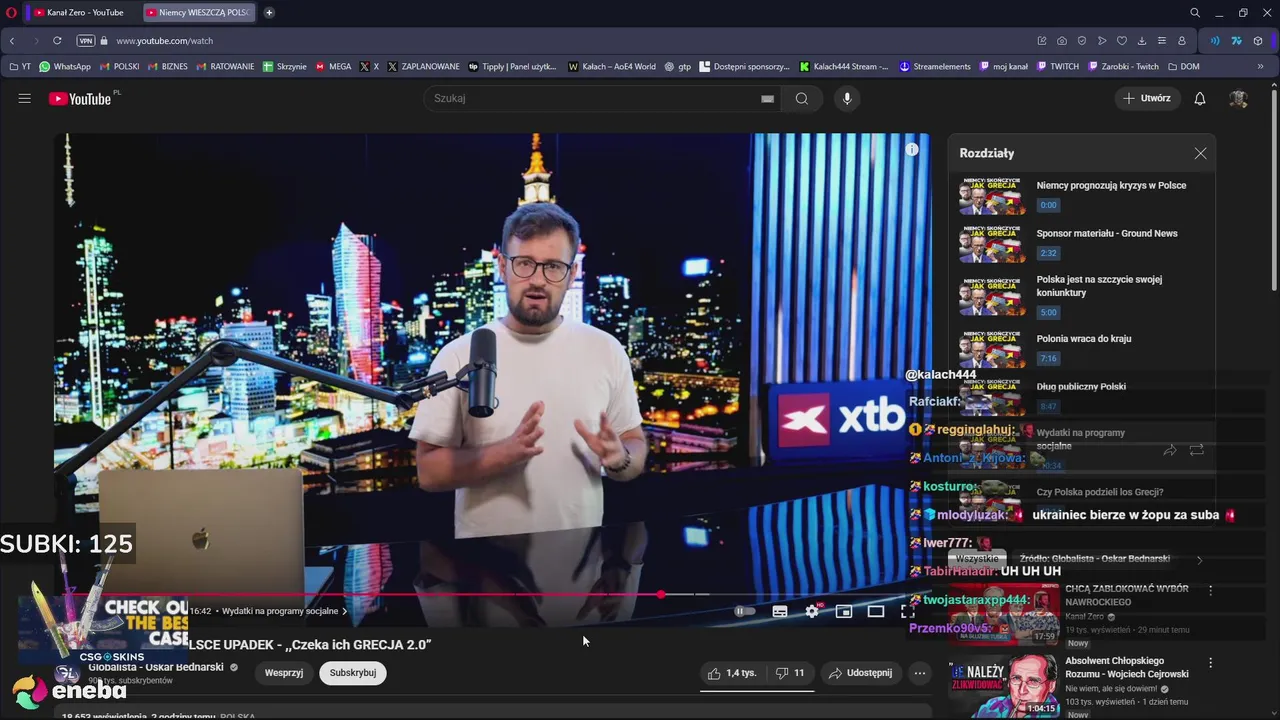Screen dimensions: 1280x720
Task: Open options for the Absolwent Chłopskiego Rozumu video
Action: (1211, 663)
